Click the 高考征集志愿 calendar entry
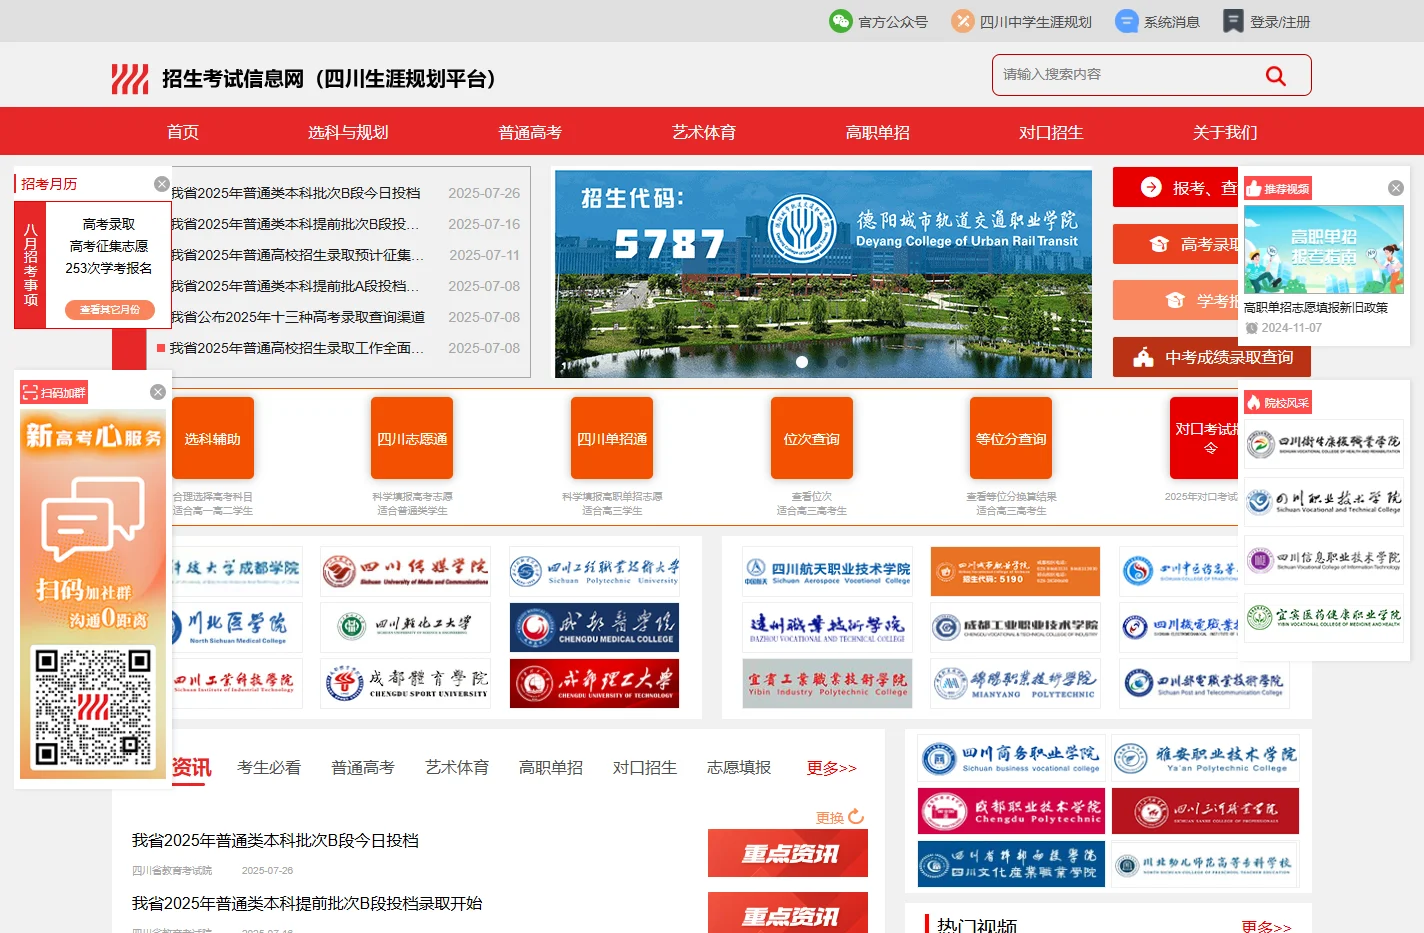This screenshot has height=933, width=1424. (x=109, y=246)
